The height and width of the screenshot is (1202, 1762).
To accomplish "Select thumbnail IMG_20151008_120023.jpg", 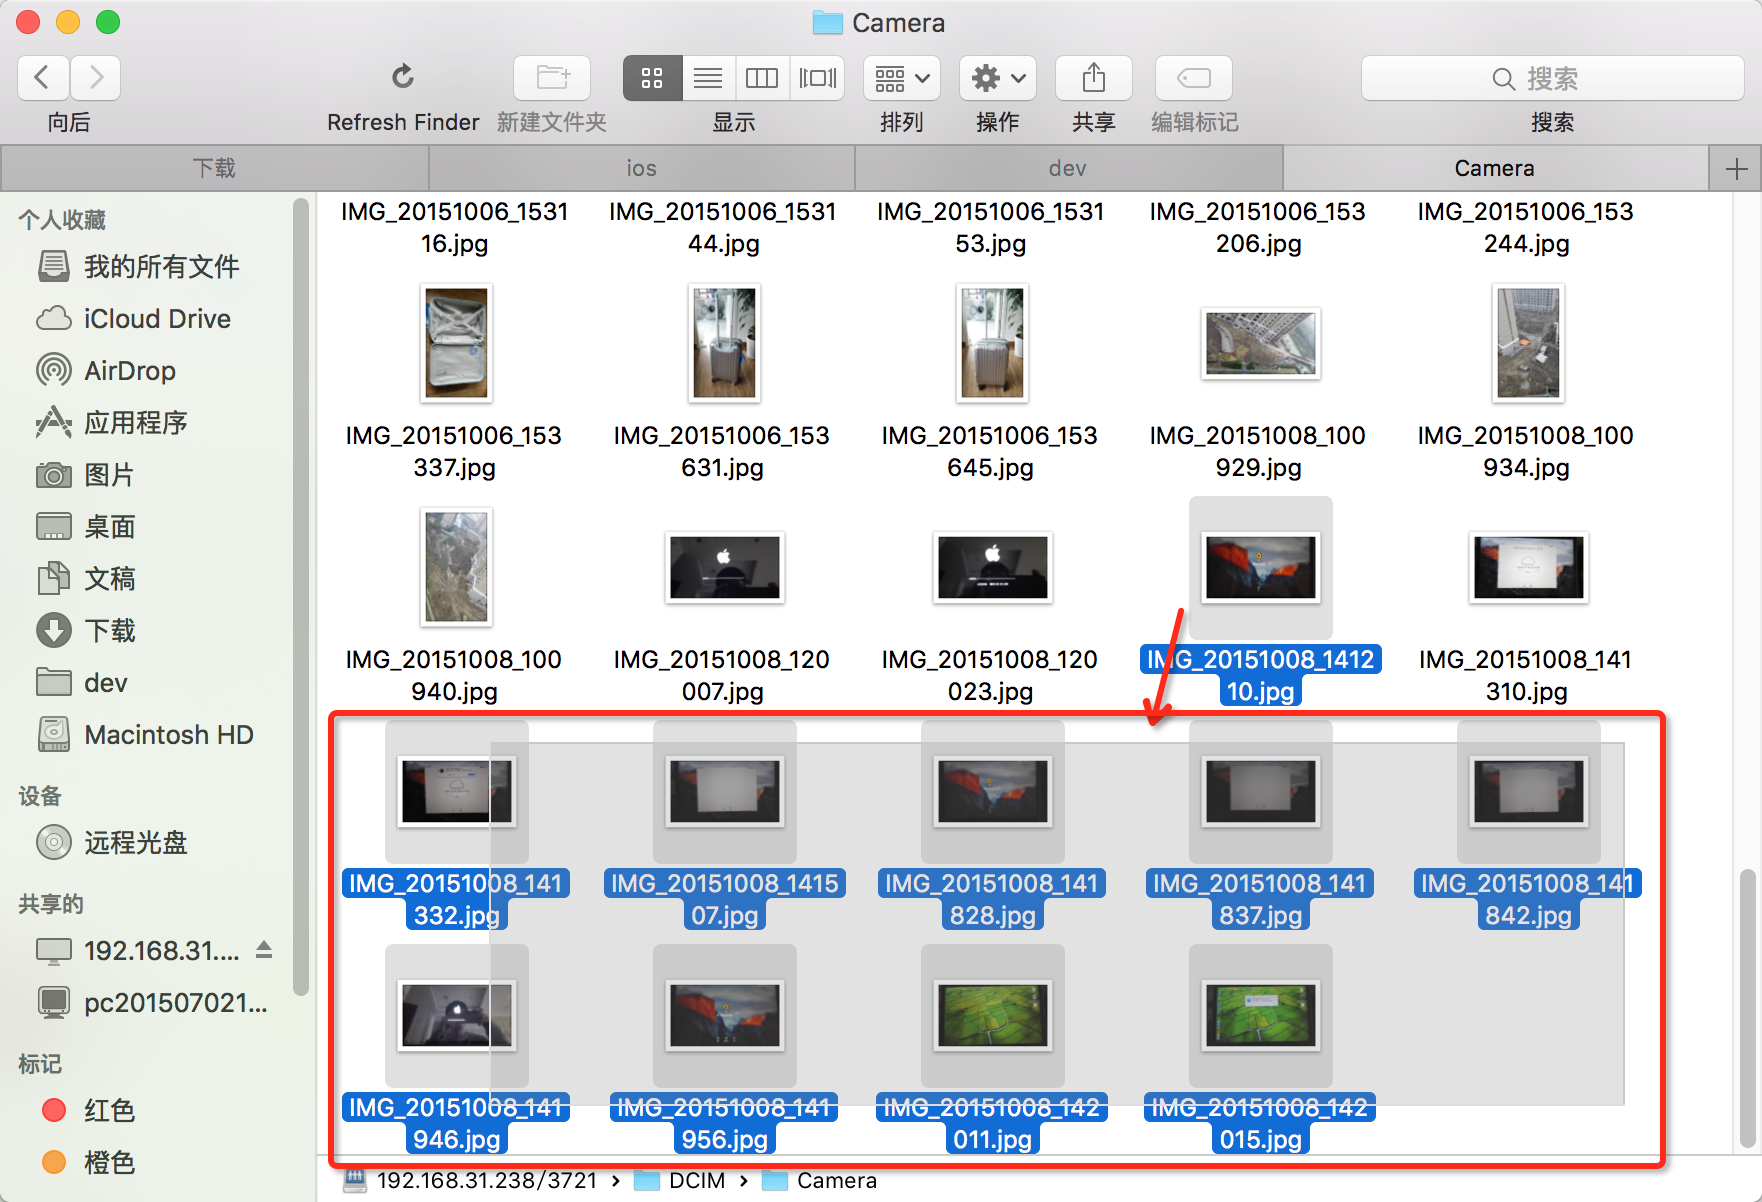I will [992, 567].
